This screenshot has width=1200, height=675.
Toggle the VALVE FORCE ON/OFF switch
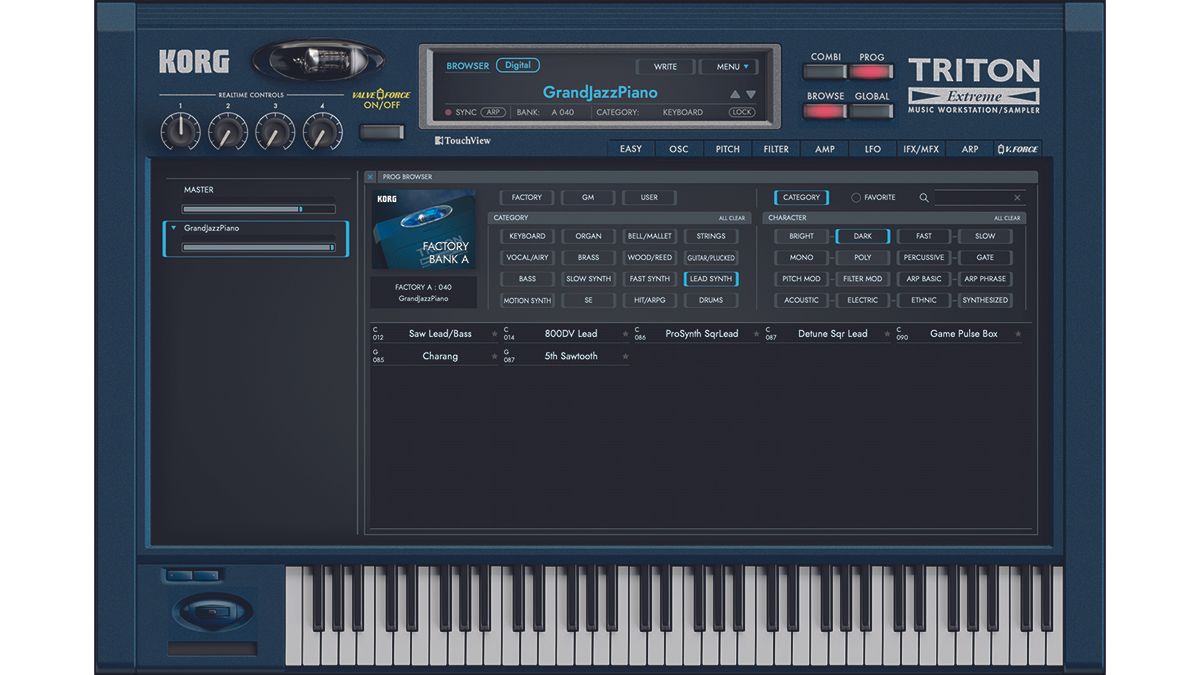click(383, 131)
